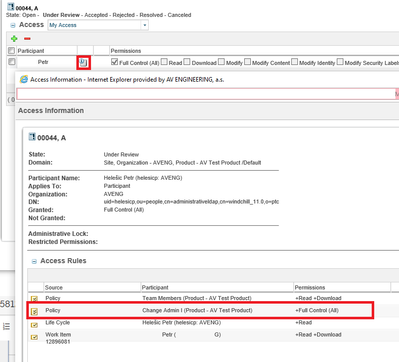Click the Internet Explorer logo in the popup title
Image resolution: width=399 pixels, height=362 pixels.
(x=24, y=79)
